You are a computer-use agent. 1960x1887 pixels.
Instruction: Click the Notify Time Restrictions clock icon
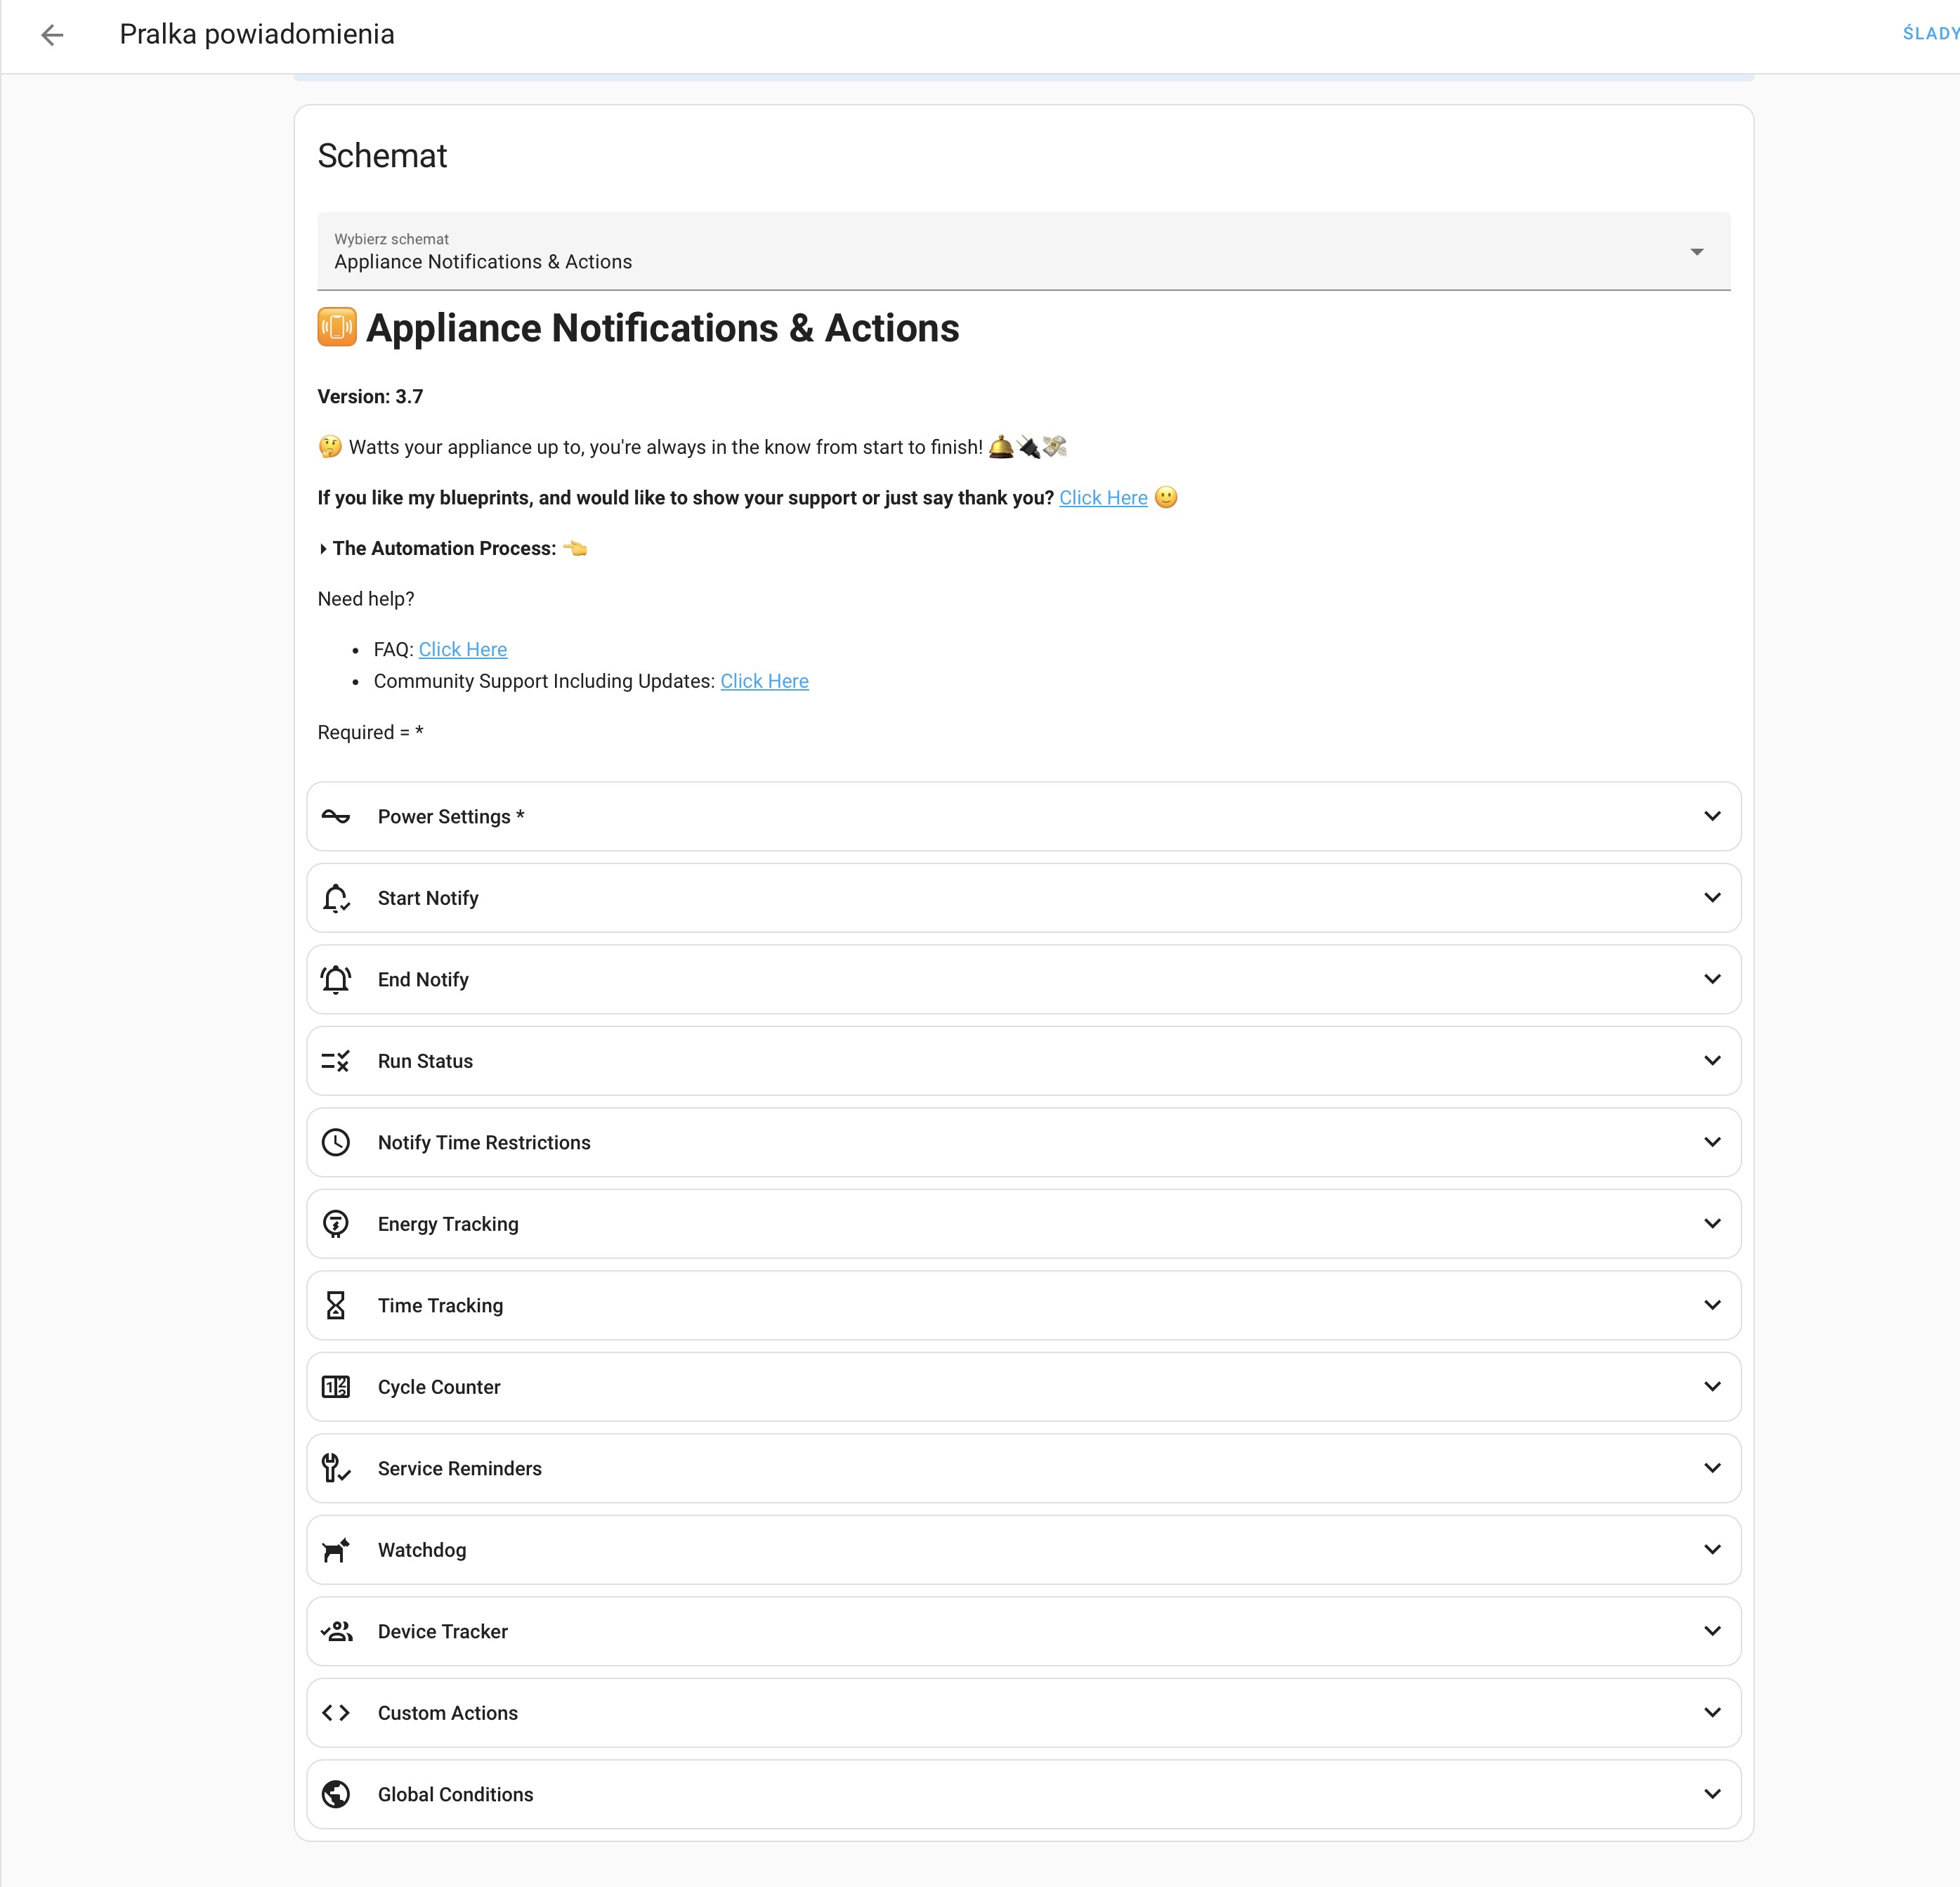click(336, 1142)
